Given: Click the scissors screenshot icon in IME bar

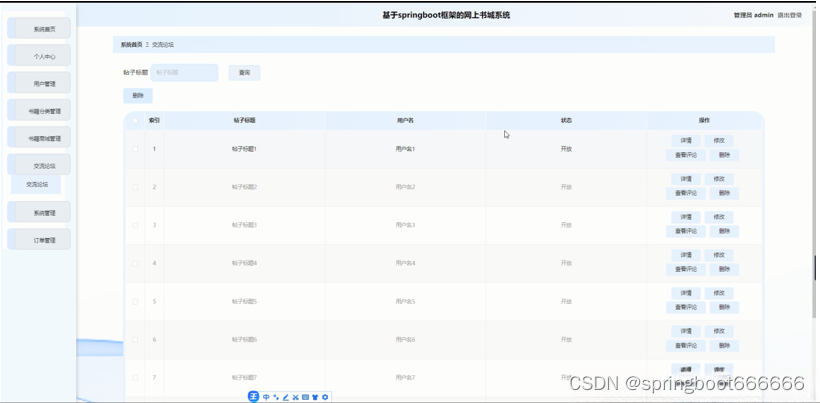Looking at the screenshot, I should tap(295, 397).
